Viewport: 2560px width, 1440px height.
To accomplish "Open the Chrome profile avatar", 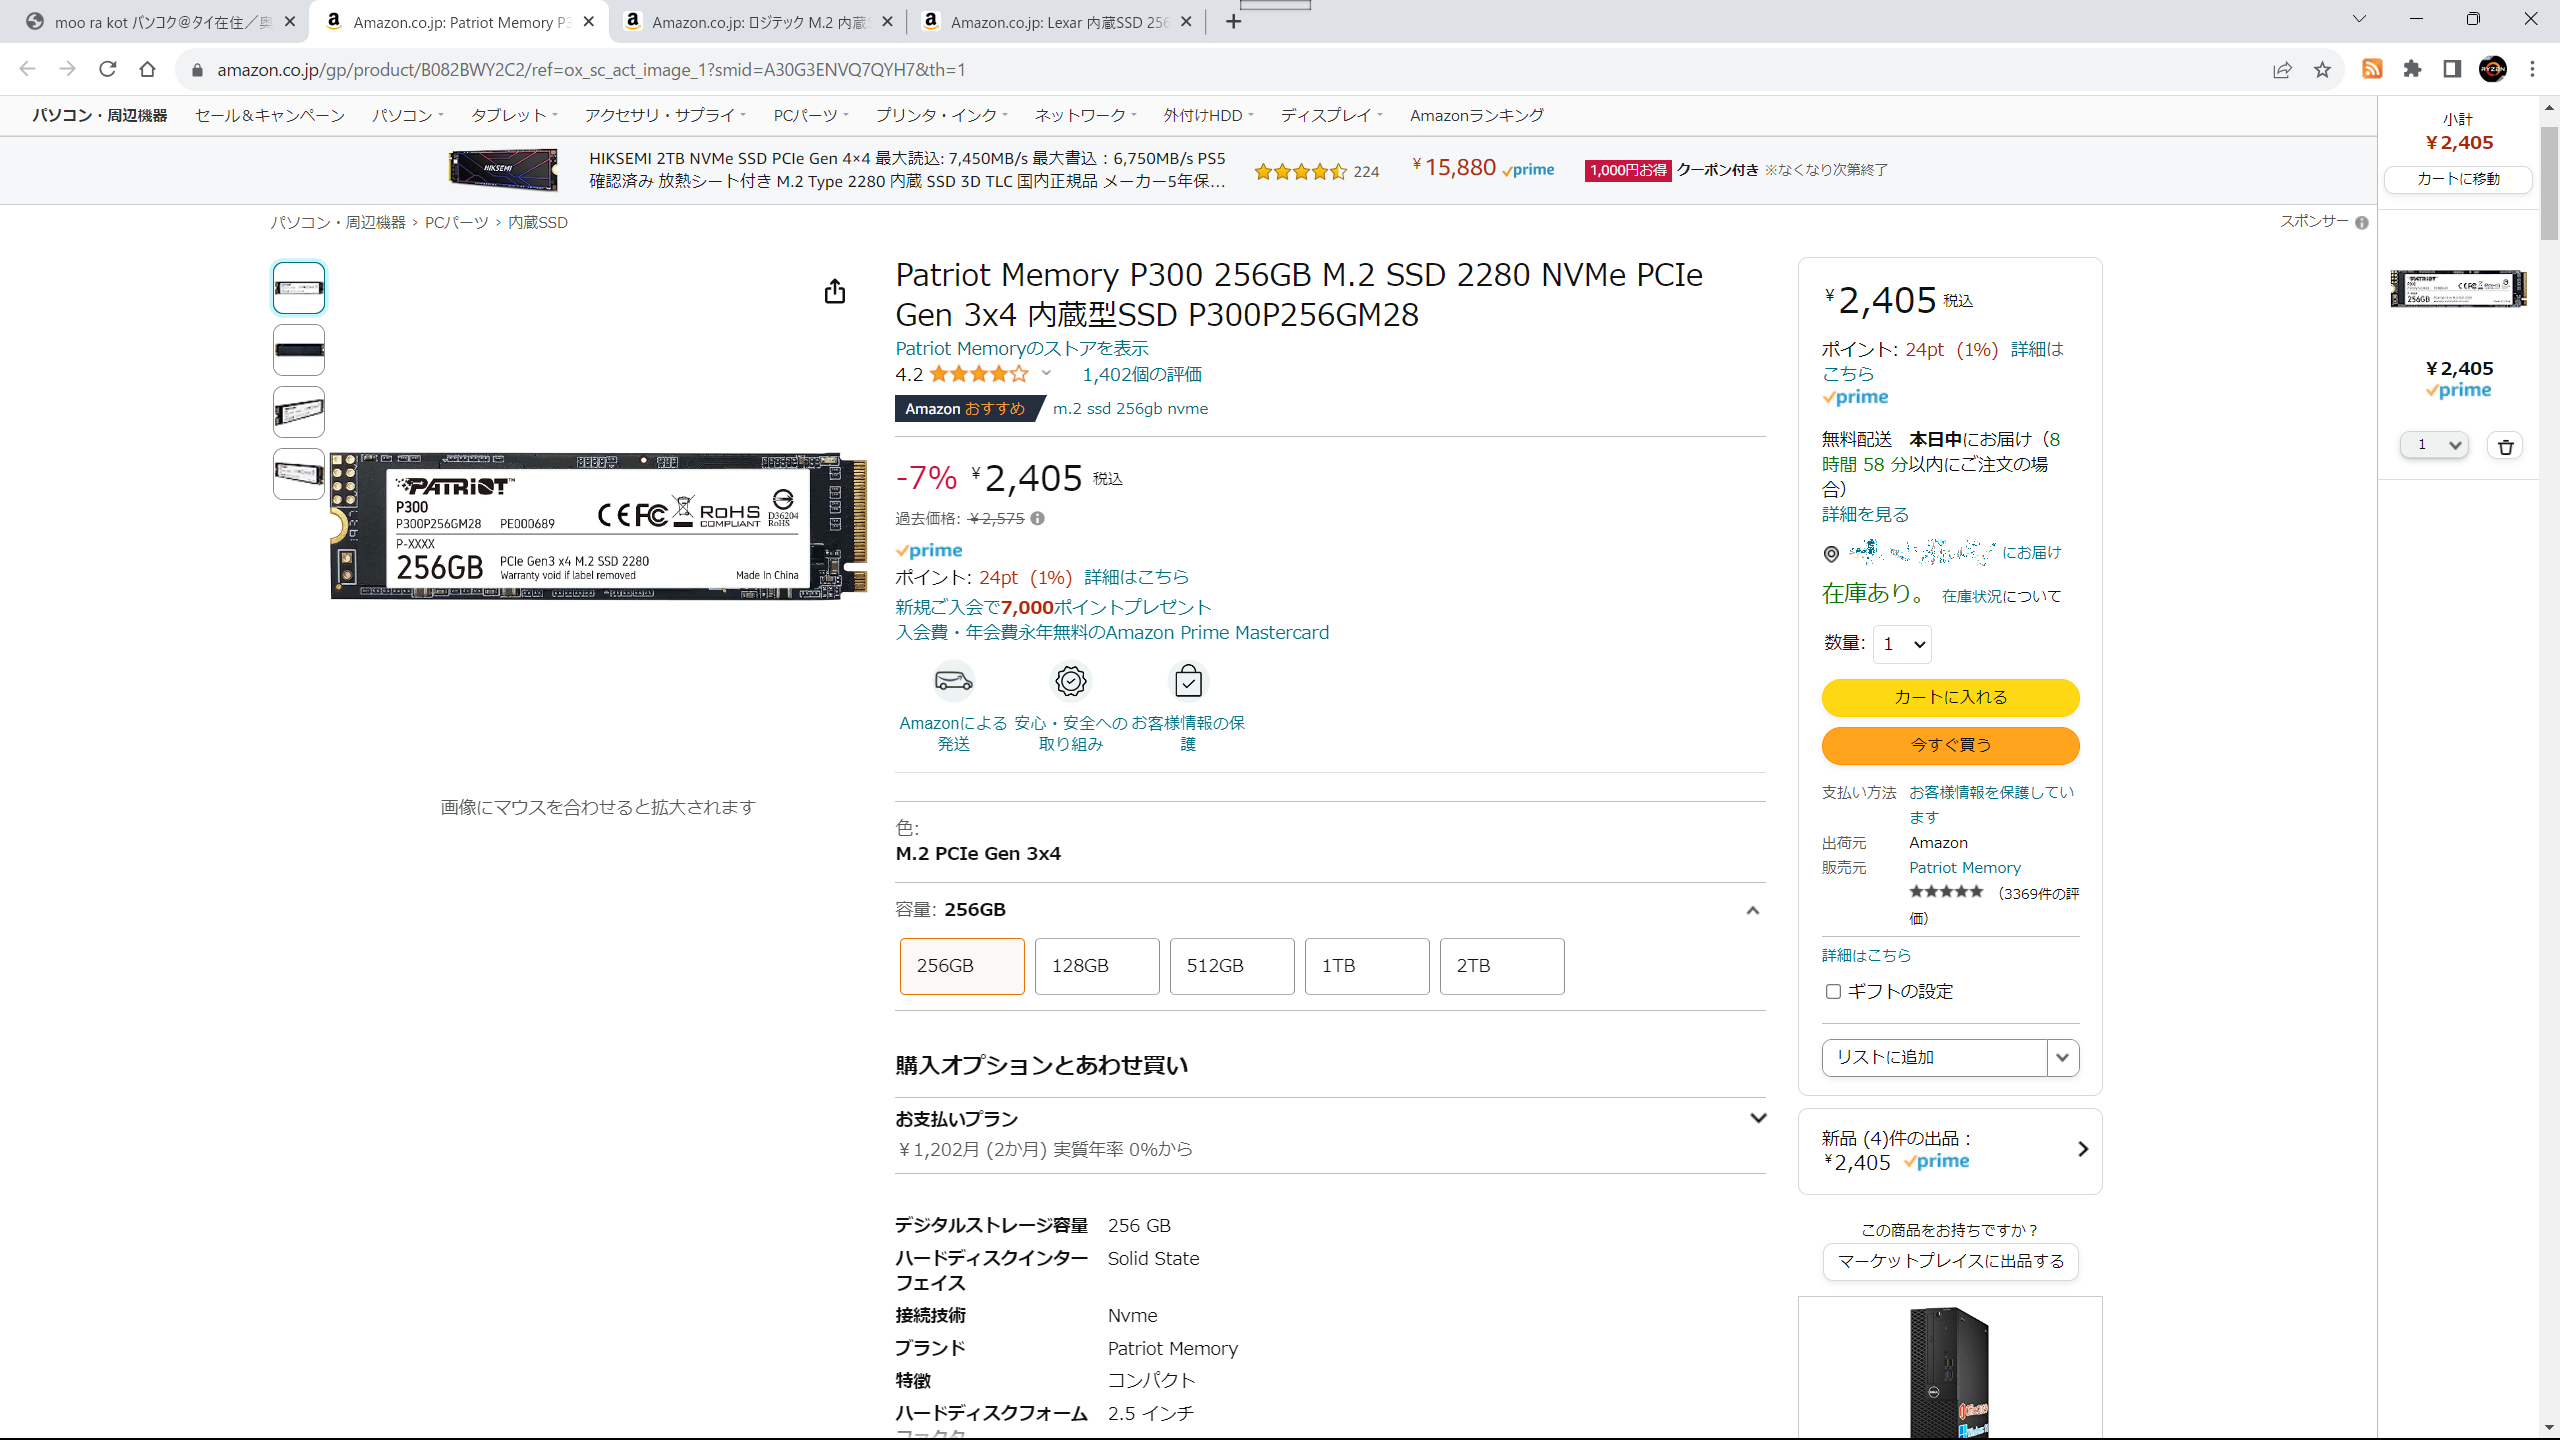I will click(x=2493, y=69).
